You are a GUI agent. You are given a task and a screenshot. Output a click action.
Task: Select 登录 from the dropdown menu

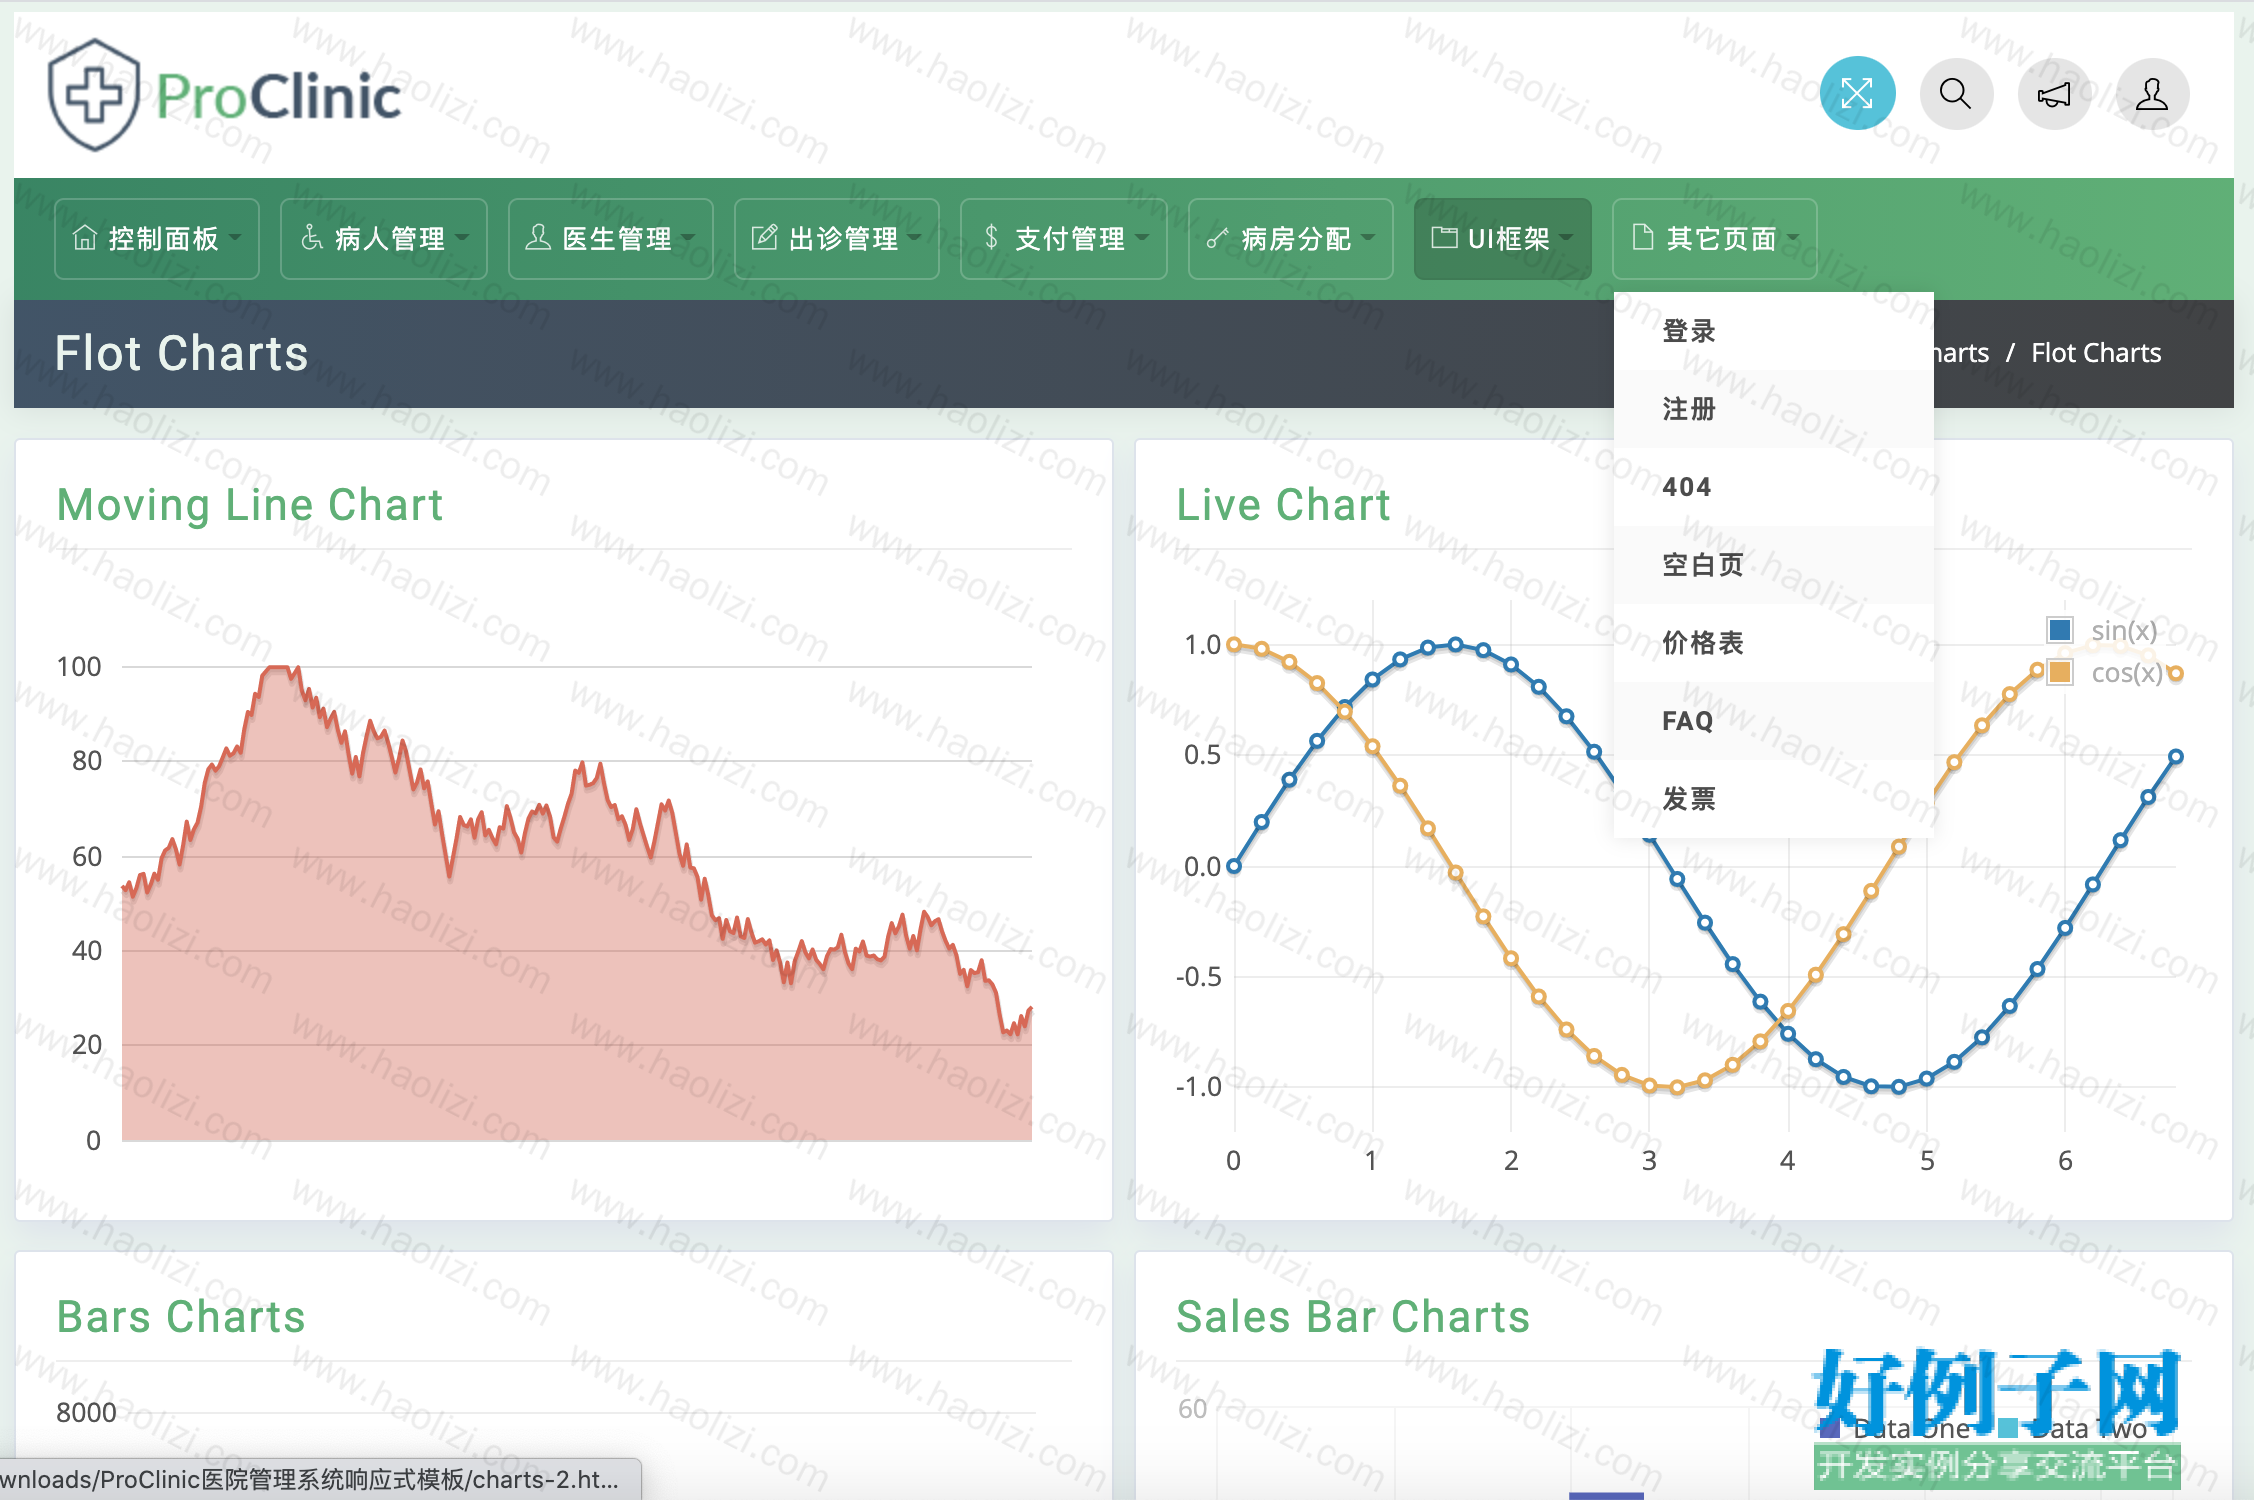1773,331
